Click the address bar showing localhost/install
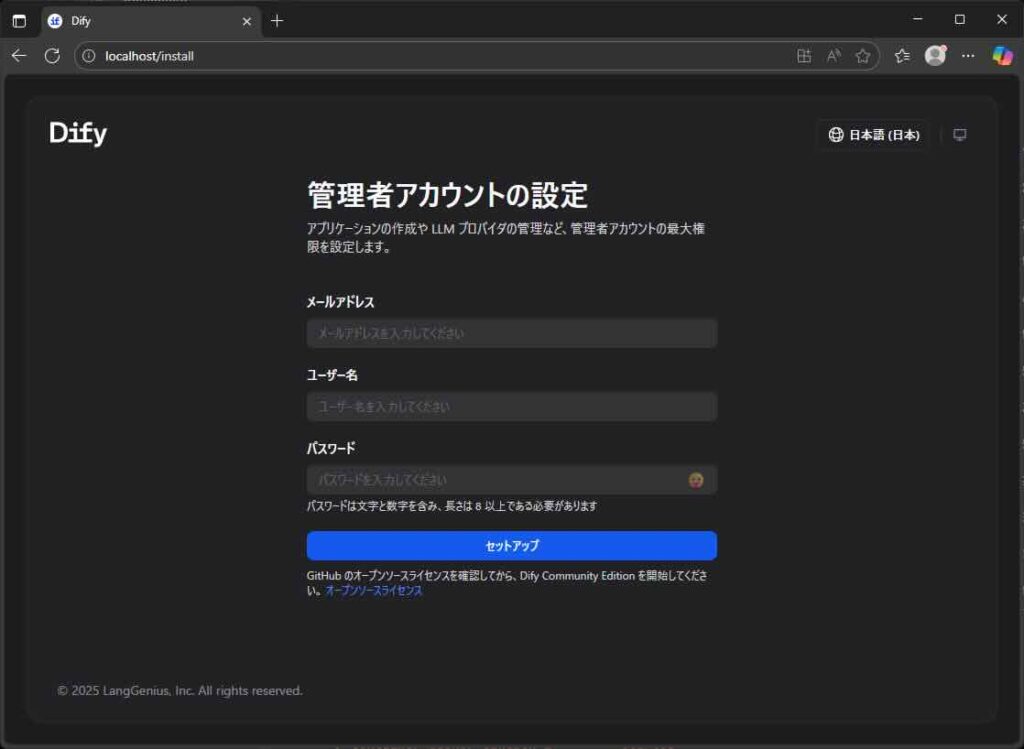The height and width of the screenshot is (749, 1024). tap(400, 56)
